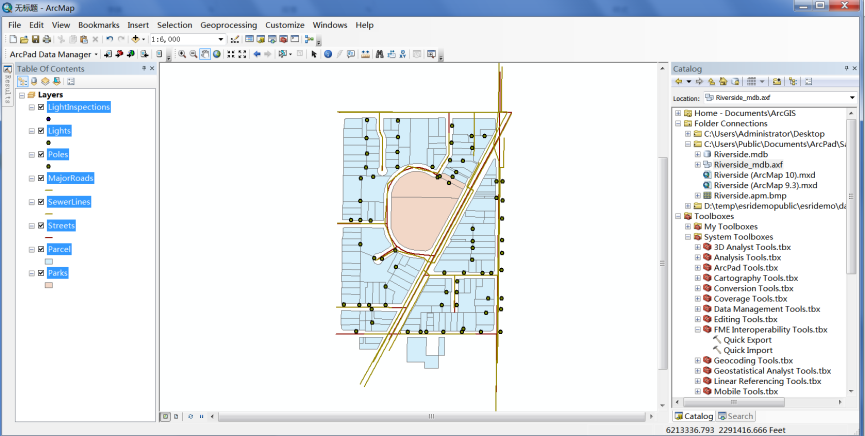Click Fixed Zoom Out
This screenshot has width=865, height=436.
[242, 54]
